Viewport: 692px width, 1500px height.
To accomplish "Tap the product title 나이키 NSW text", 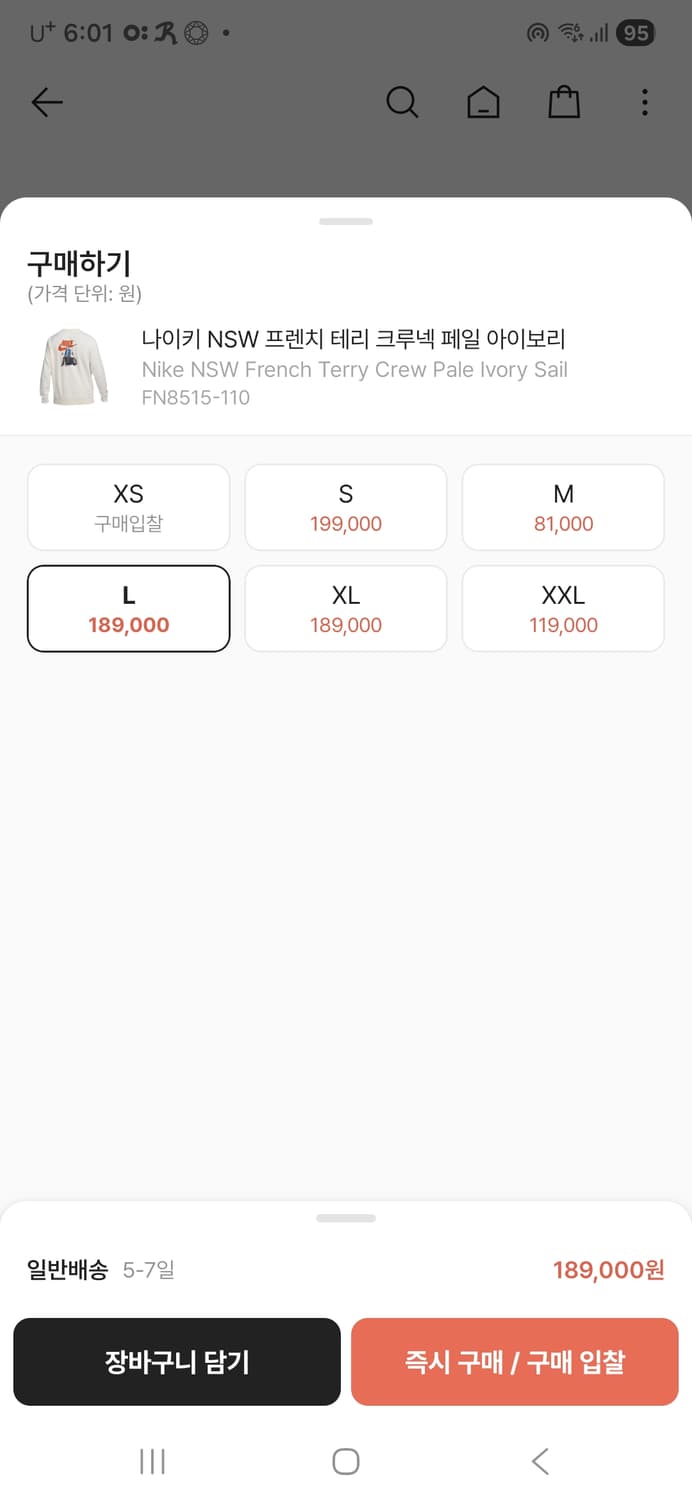I will [355, 340].
